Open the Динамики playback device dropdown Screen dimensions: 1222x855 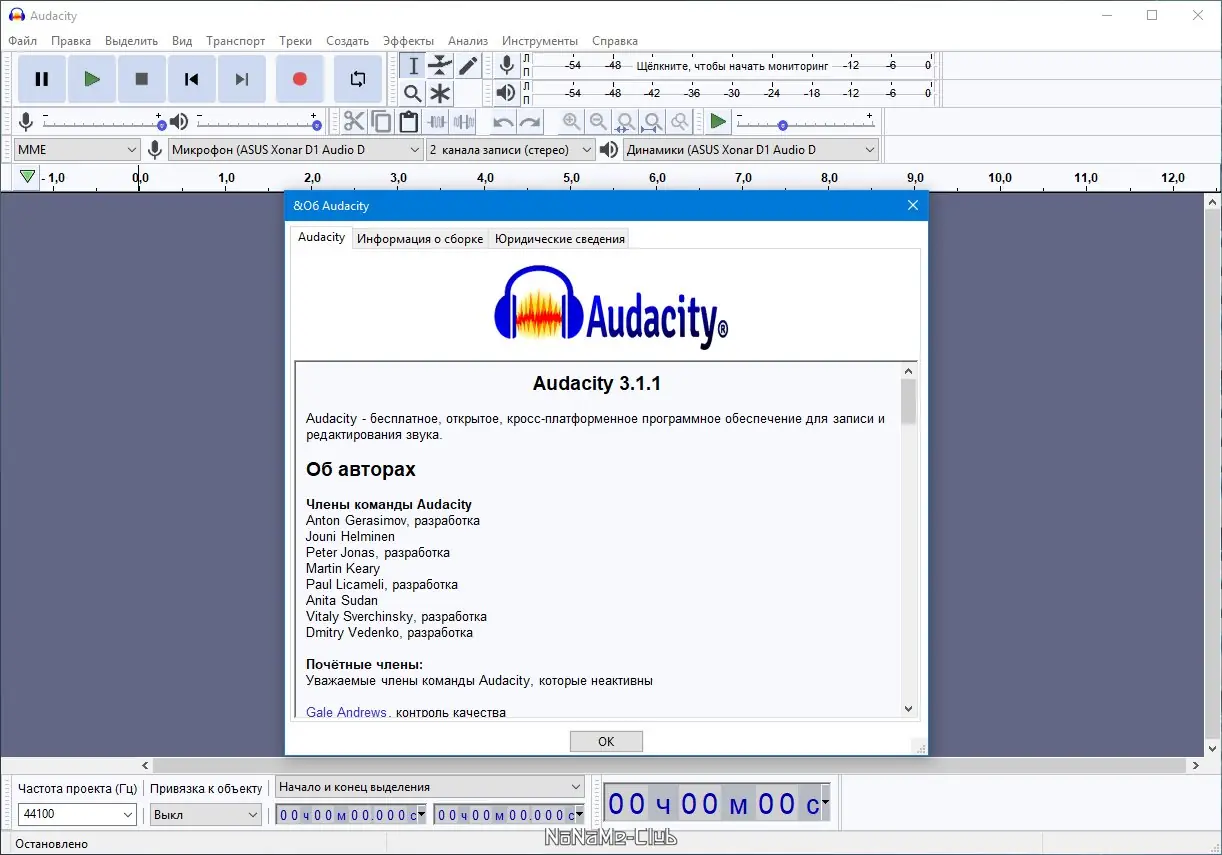(x=750, y=150)
